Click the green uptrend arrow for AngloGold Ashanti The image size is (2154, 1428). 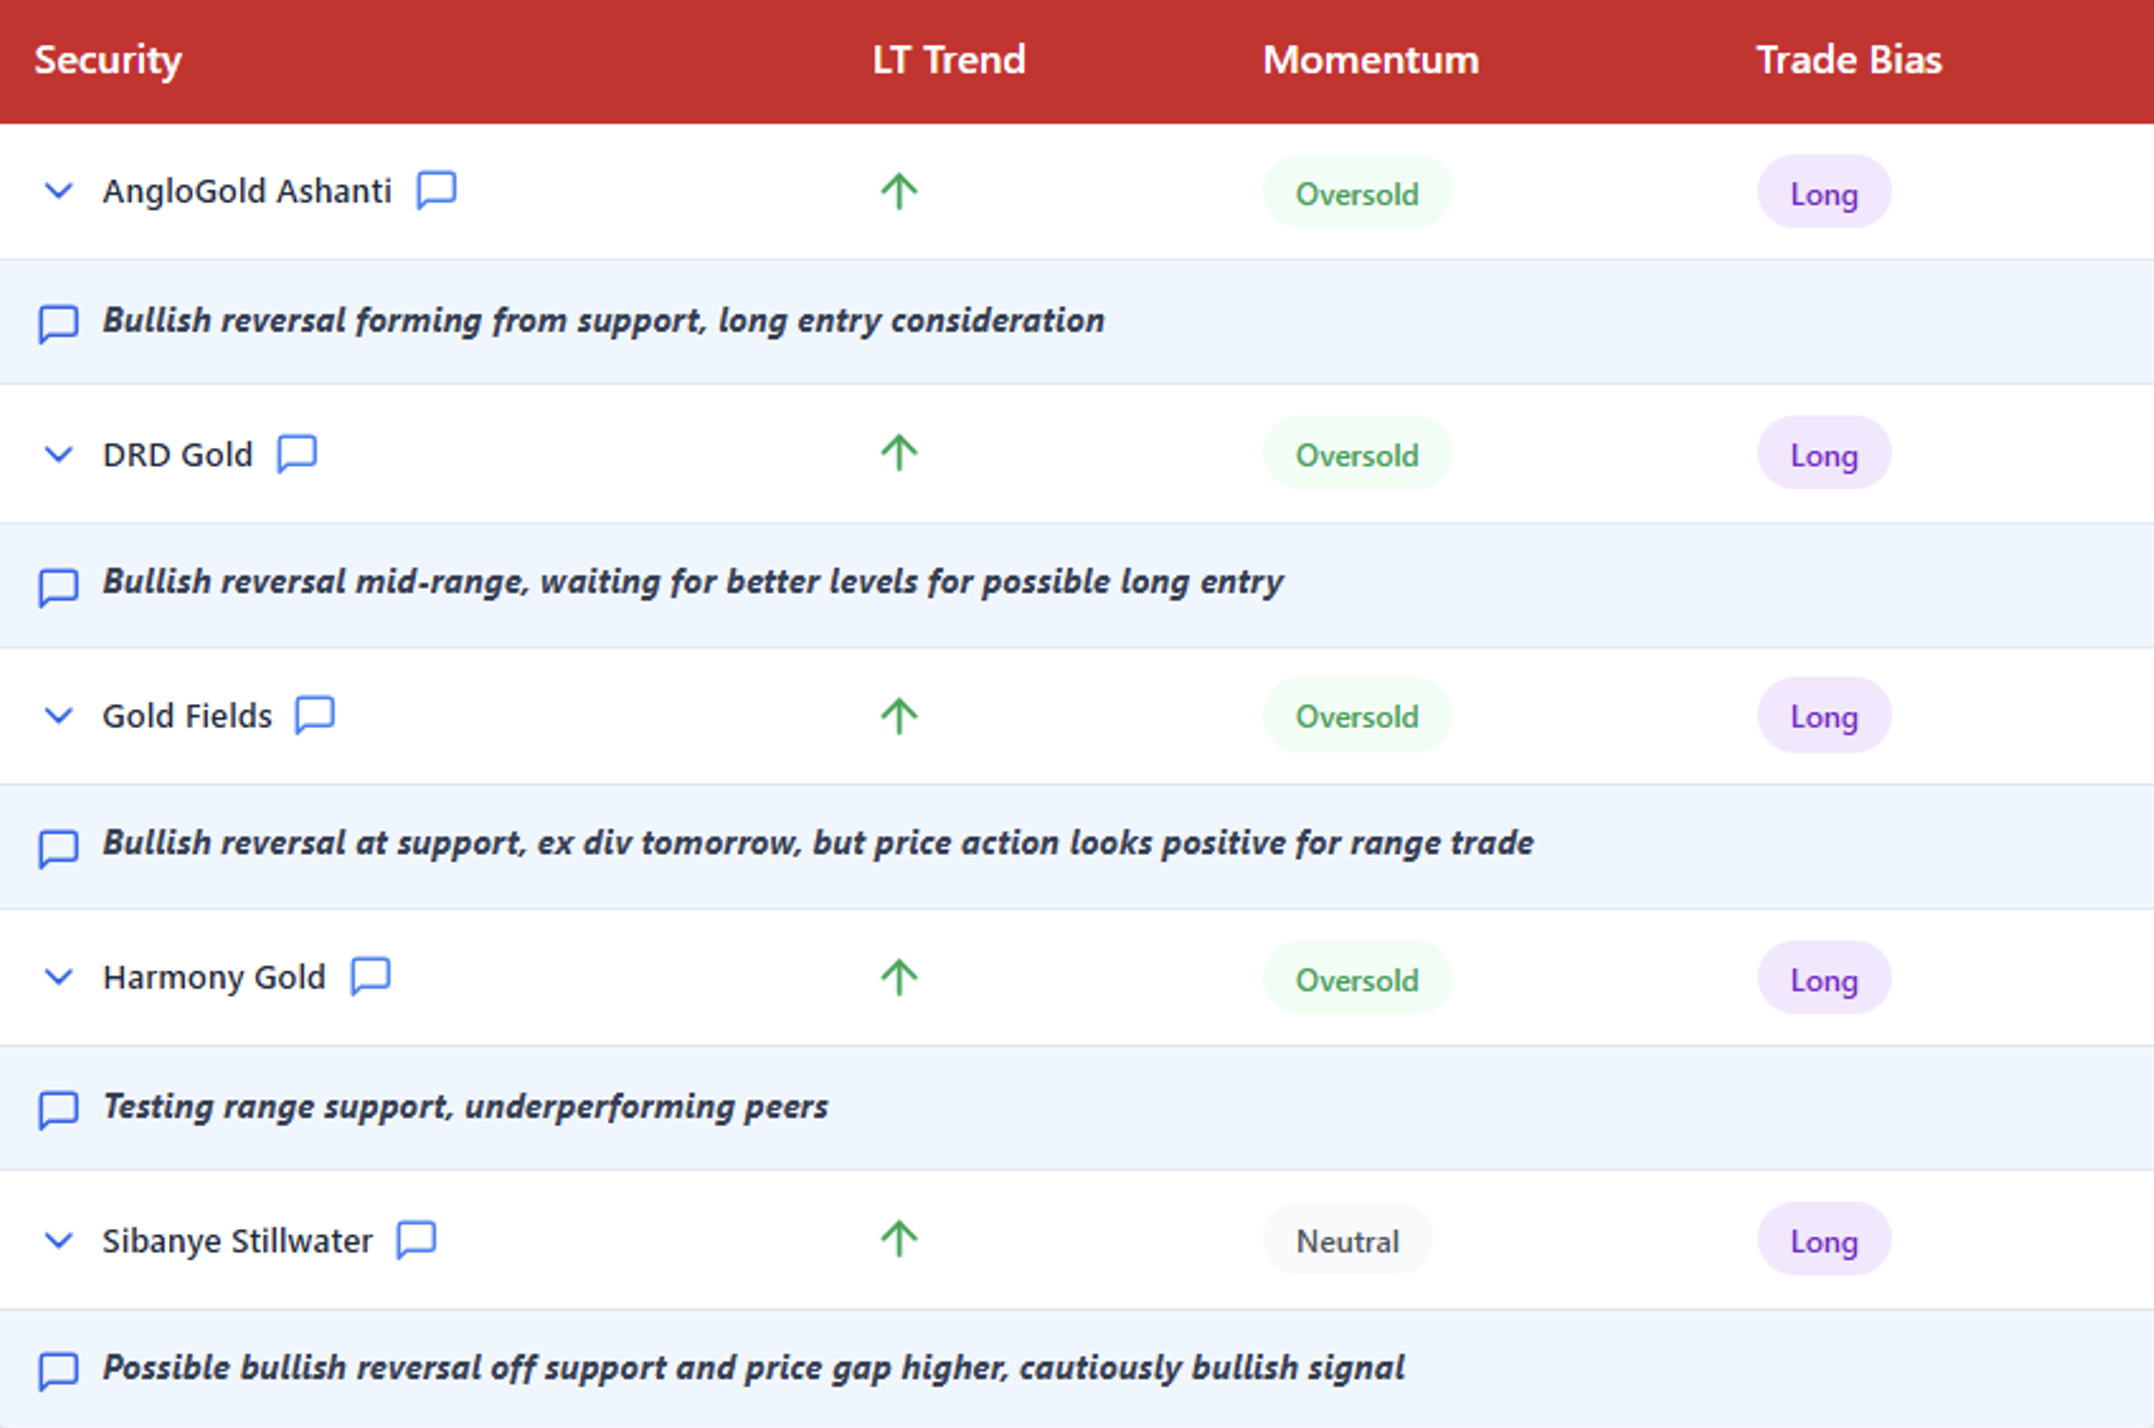899,191
